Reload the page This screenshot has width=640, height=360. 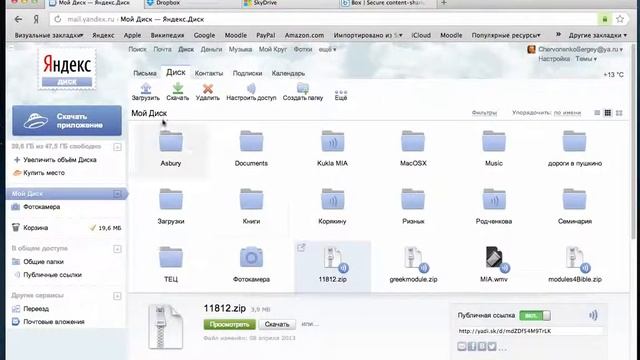point(58,19)
